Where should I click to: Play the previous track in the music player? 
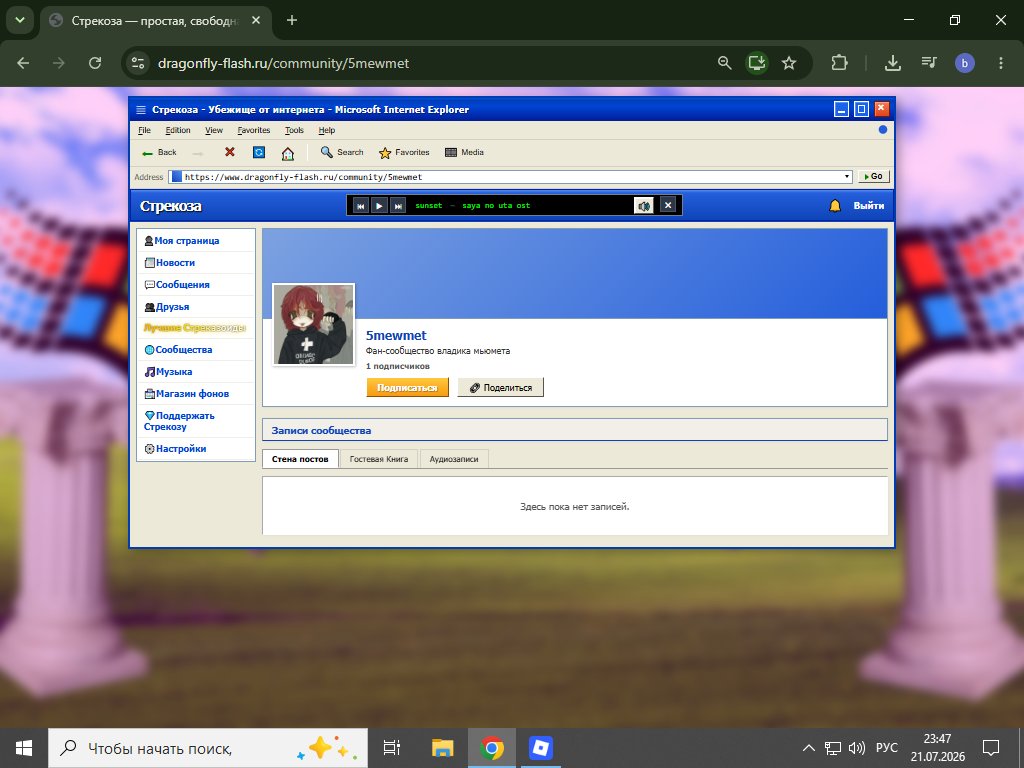point(360,206)
